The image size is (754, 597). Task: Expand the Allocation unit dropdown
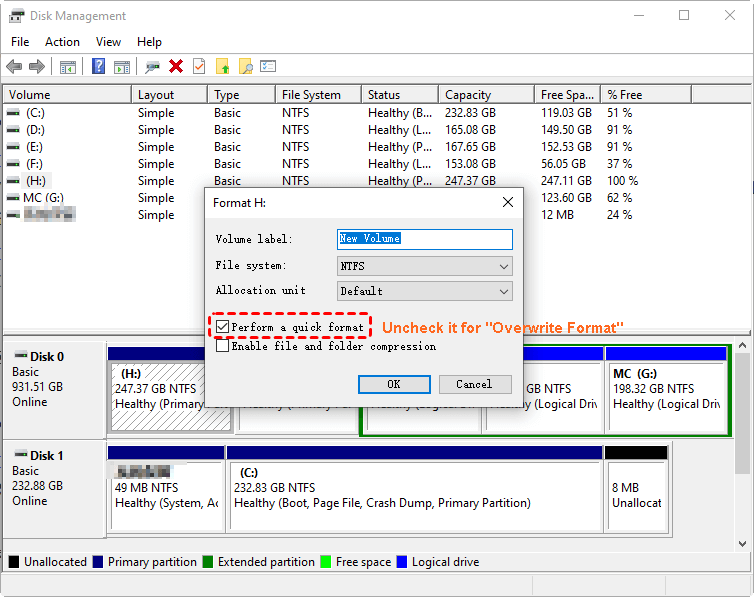[425, 291]
